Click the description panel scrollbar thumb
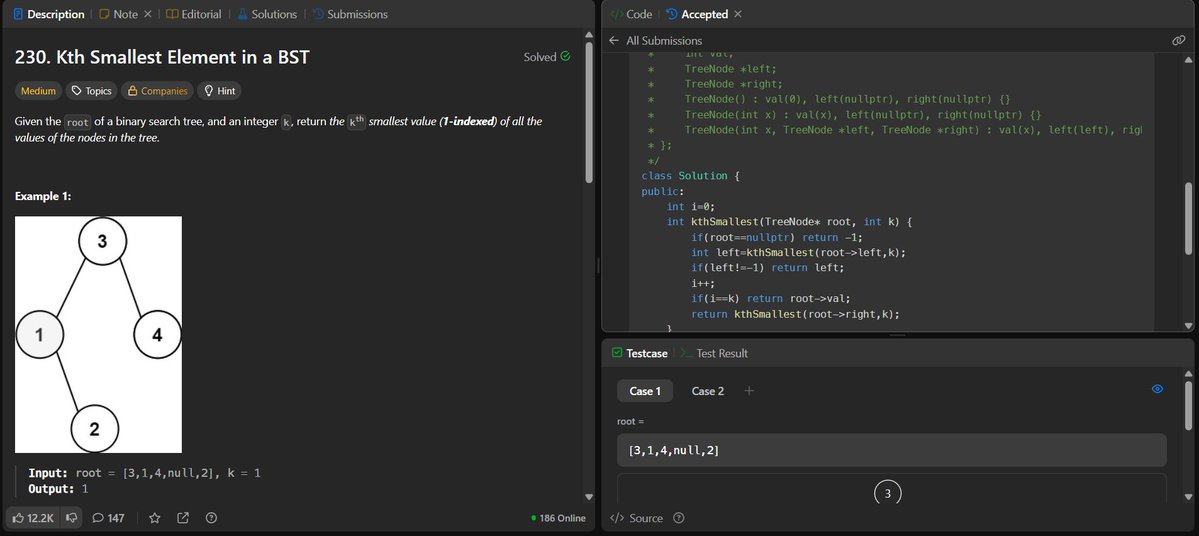 589,112
